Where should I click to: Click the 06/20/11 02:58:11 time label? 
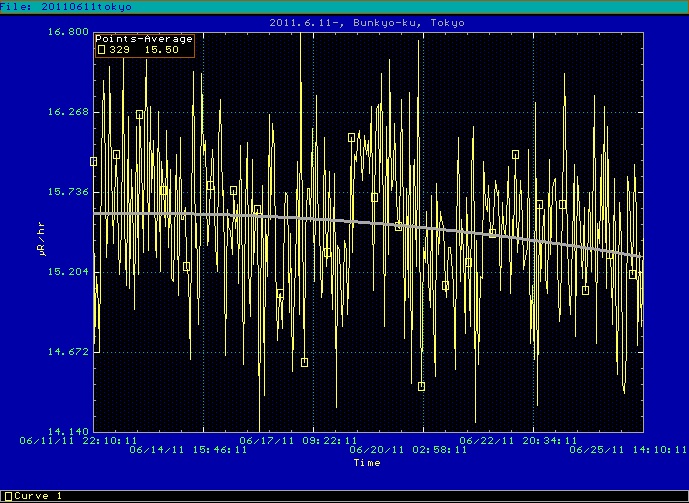point(408,450)
